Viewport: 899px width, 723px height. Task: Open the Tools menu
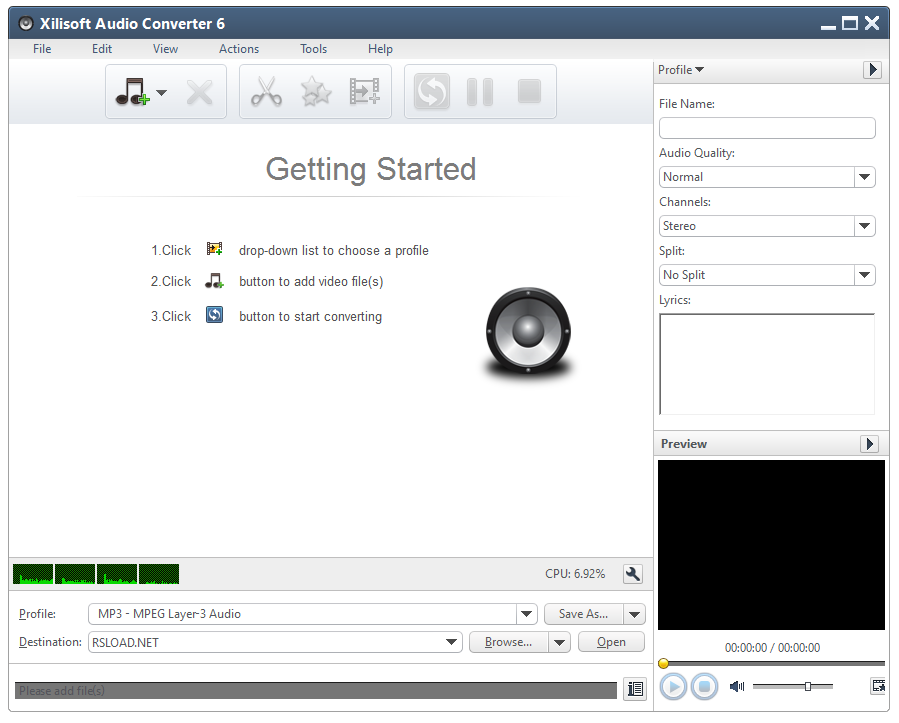(313, 48)
